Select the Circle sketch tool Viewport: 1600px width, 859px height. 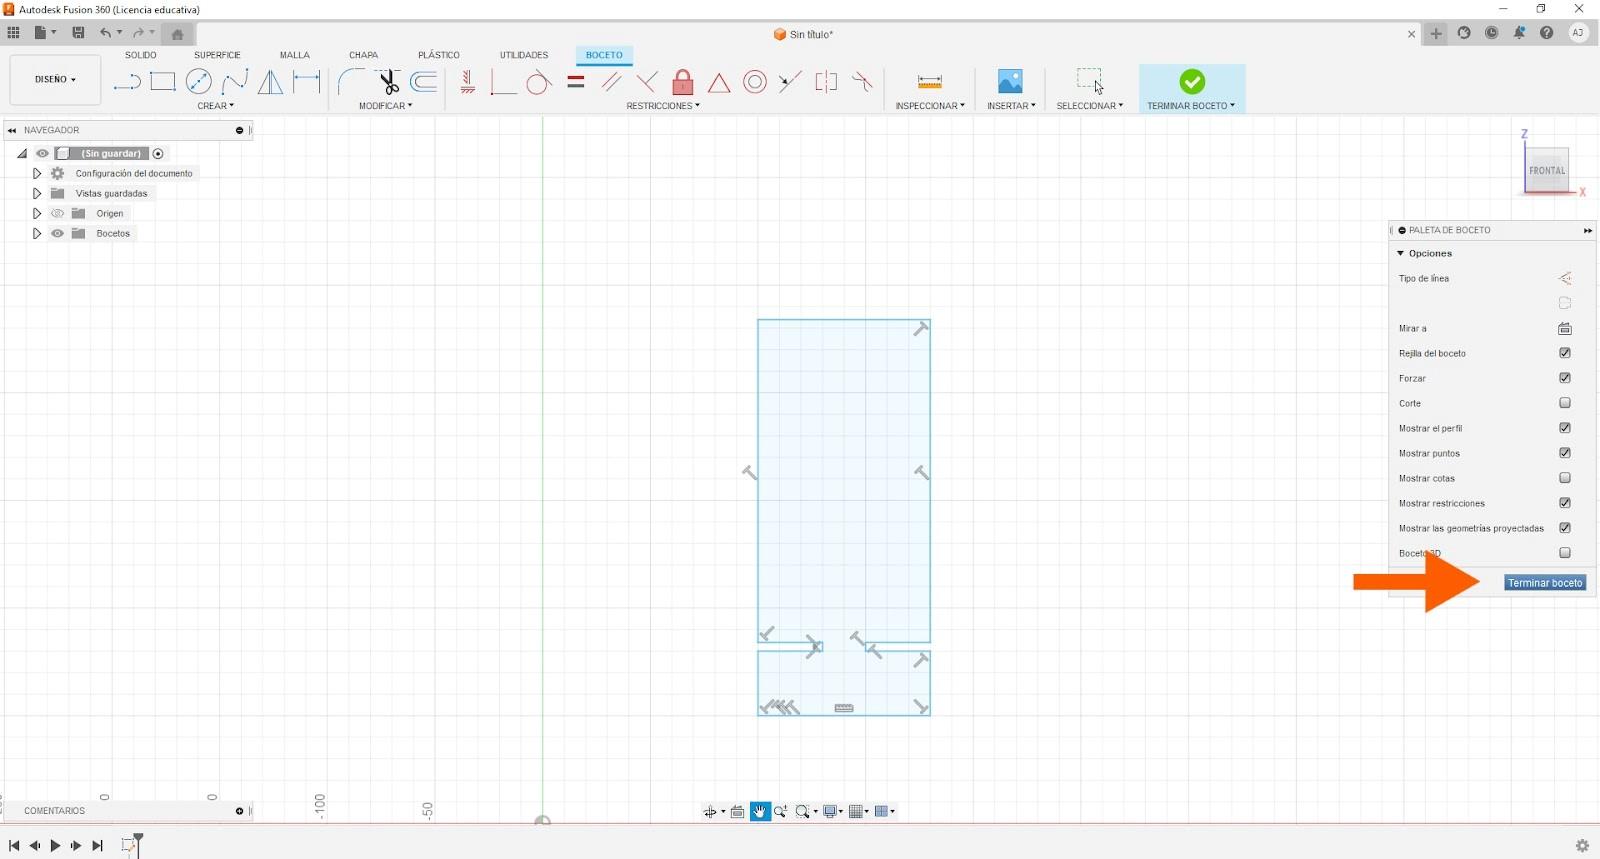point(199,82)
